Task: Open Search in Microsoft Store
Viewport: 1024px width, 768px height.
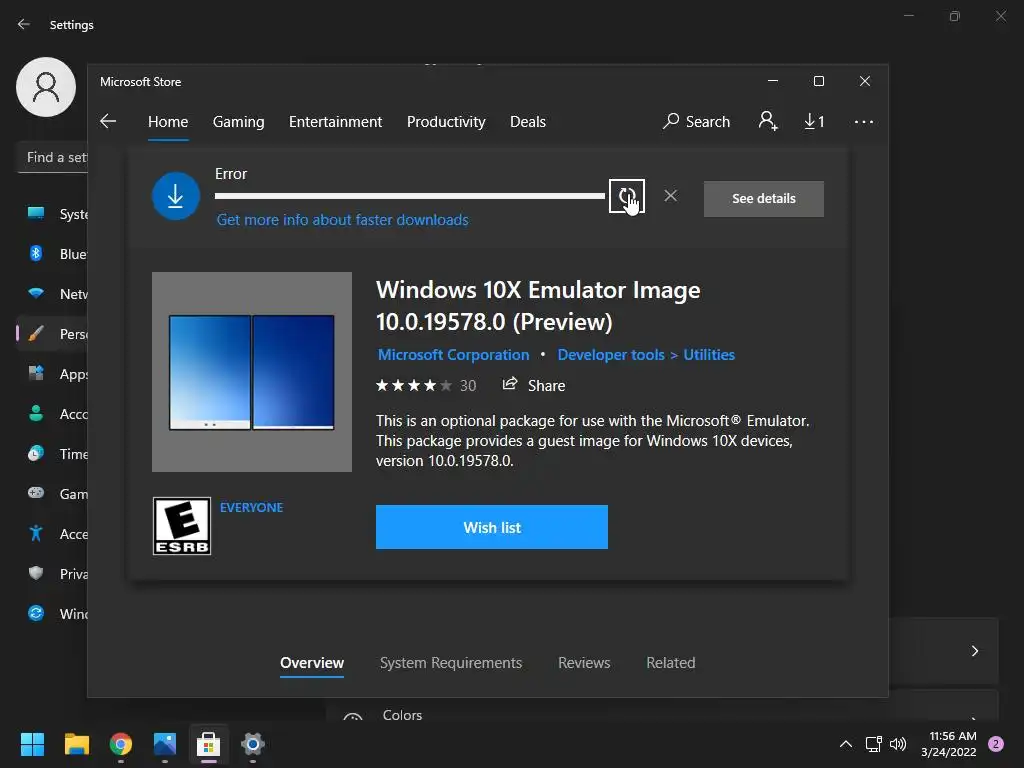Action: 696,121
